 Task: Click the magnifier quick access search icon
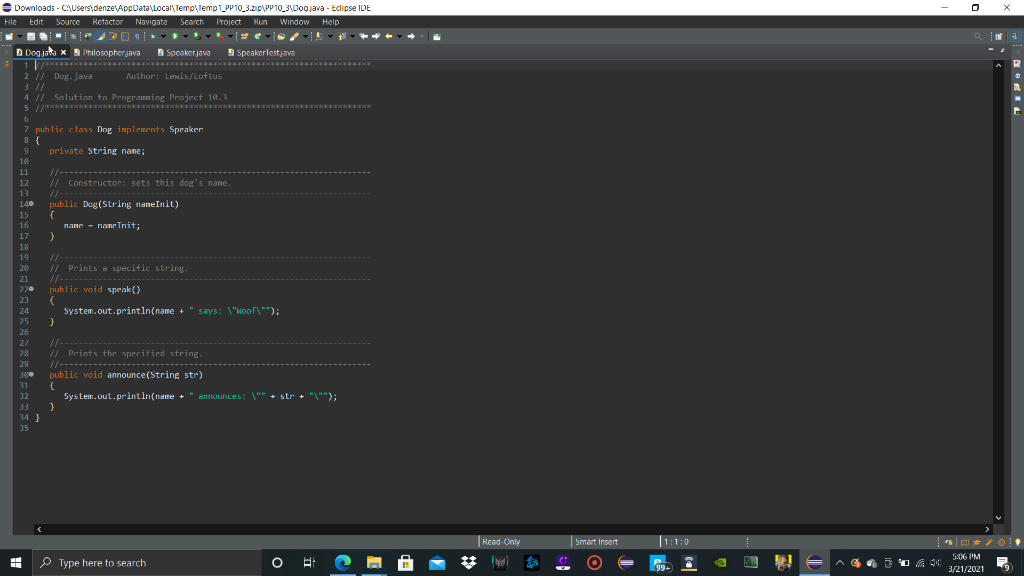(978, 37)
